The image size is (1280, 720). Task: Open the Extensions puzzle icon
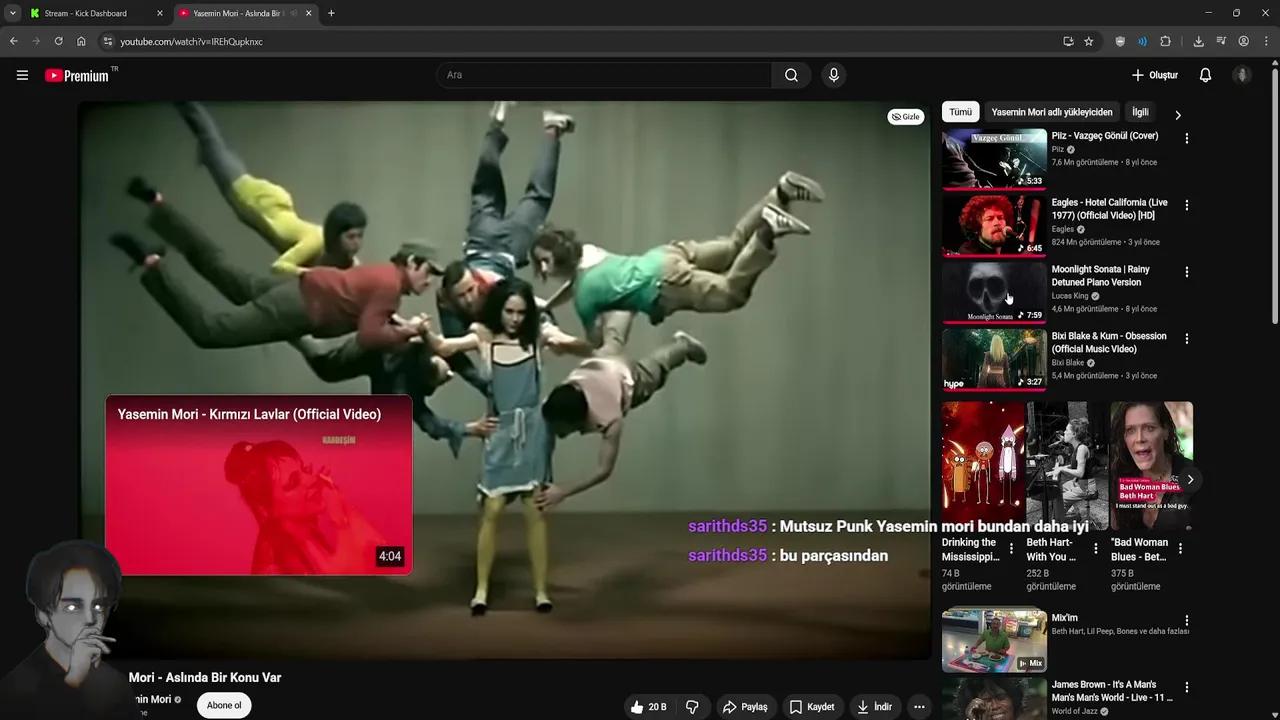click(x=1165, y=41)
